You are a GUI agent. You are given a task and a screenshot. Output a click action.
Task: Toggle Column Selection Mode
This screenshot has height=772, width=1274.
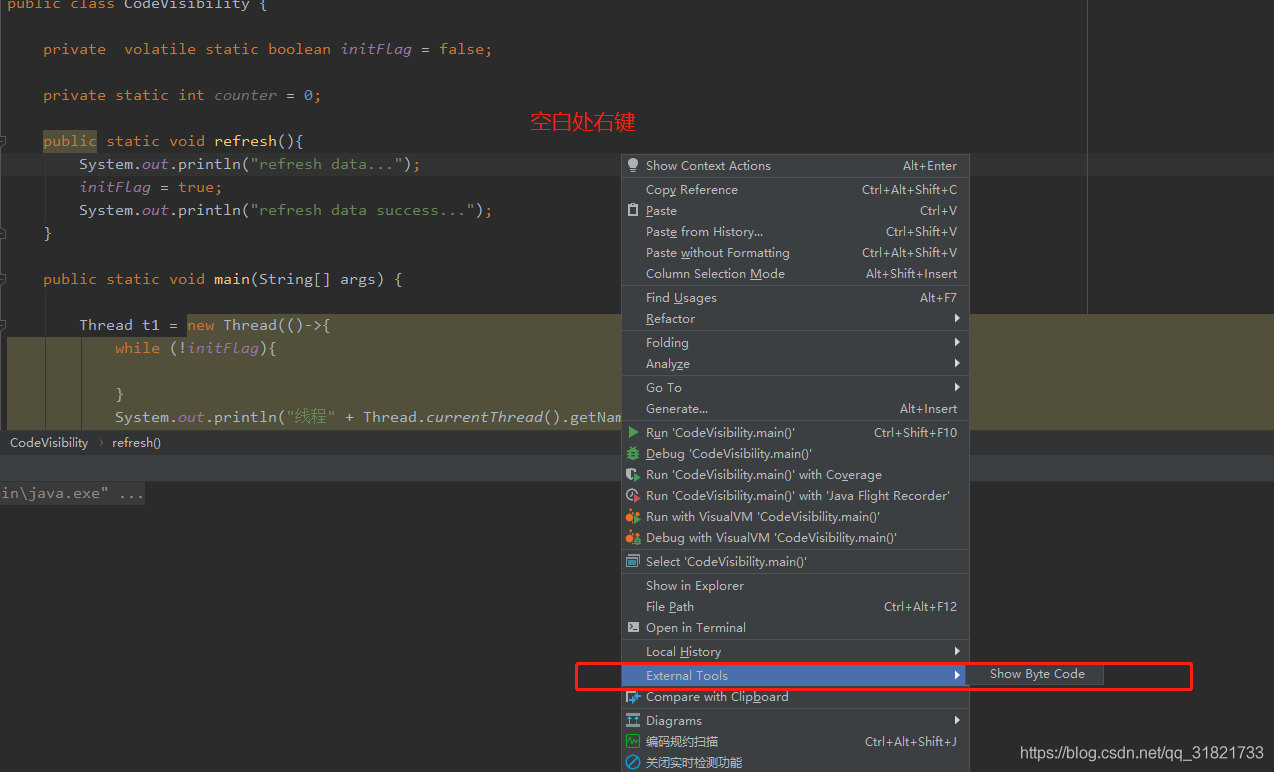coord(715,274)
